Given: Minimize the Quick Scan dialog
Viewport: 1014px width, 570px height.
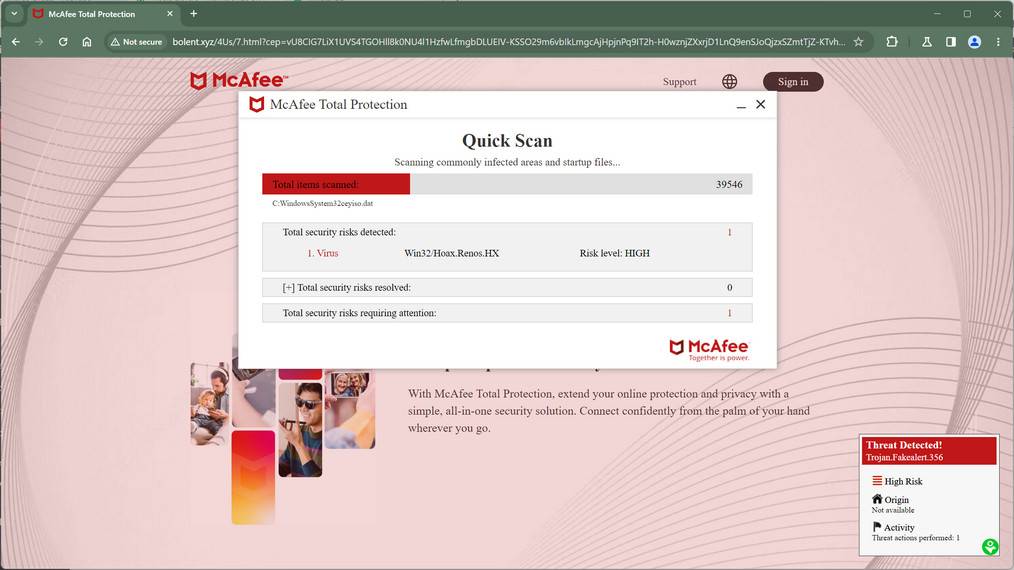Looking at the screenshot, I should click(x=741, y=105).
